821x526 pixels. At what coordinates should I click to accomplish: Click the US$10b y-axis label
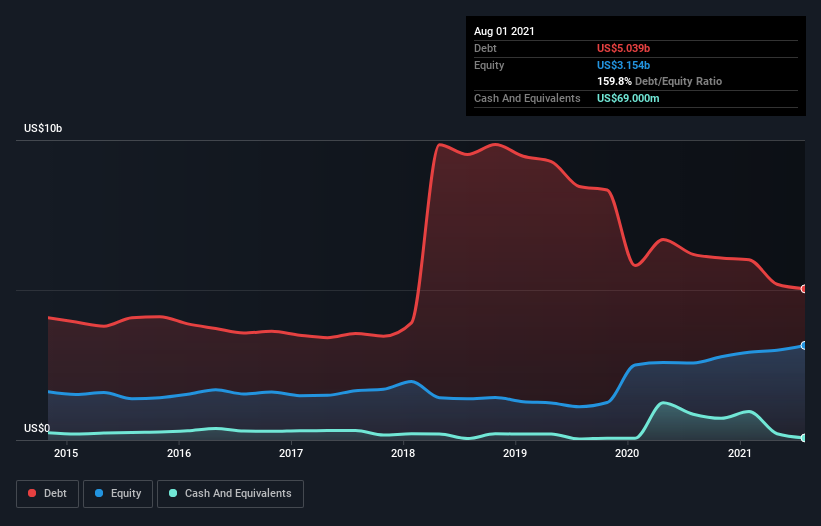point(43,128)
